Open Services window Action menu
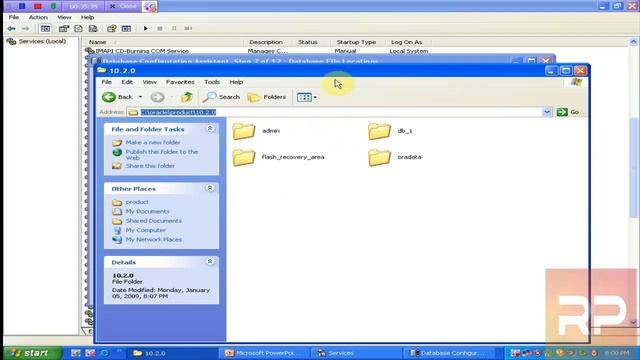The width and height of the screenshot is (640, 360). [38, 18]
